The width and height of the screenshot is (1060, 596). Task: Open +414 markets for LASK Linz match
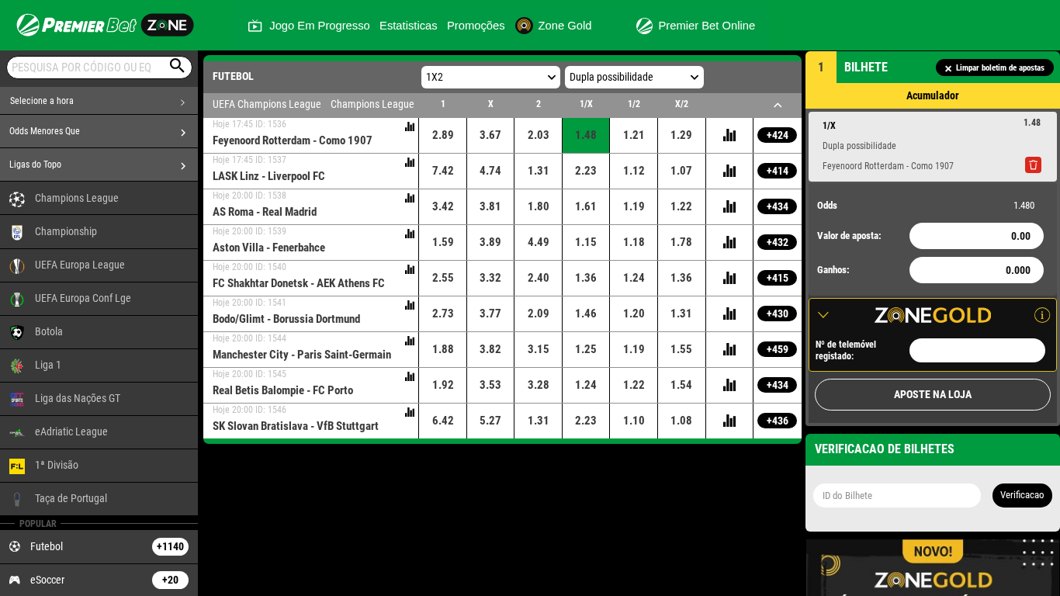click(x=777, y=171)
